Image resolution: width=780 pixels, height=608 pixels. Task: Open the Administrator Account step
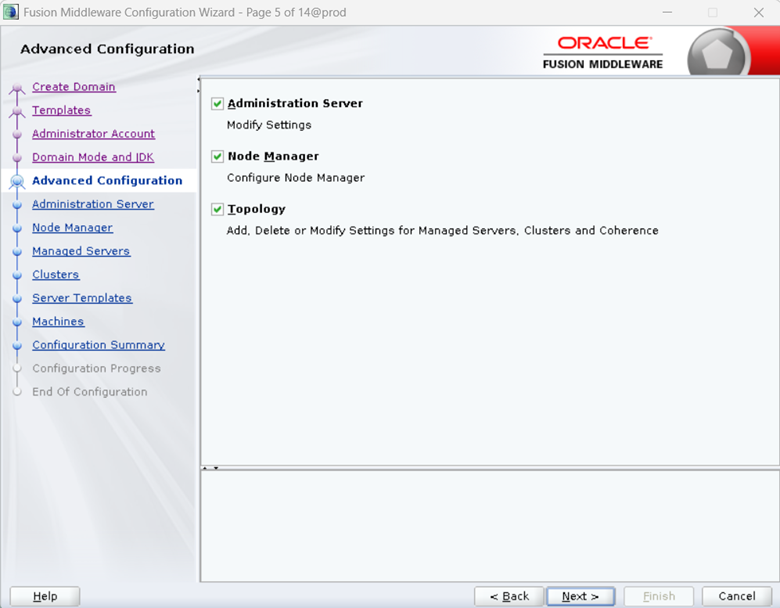pos(94,133)
